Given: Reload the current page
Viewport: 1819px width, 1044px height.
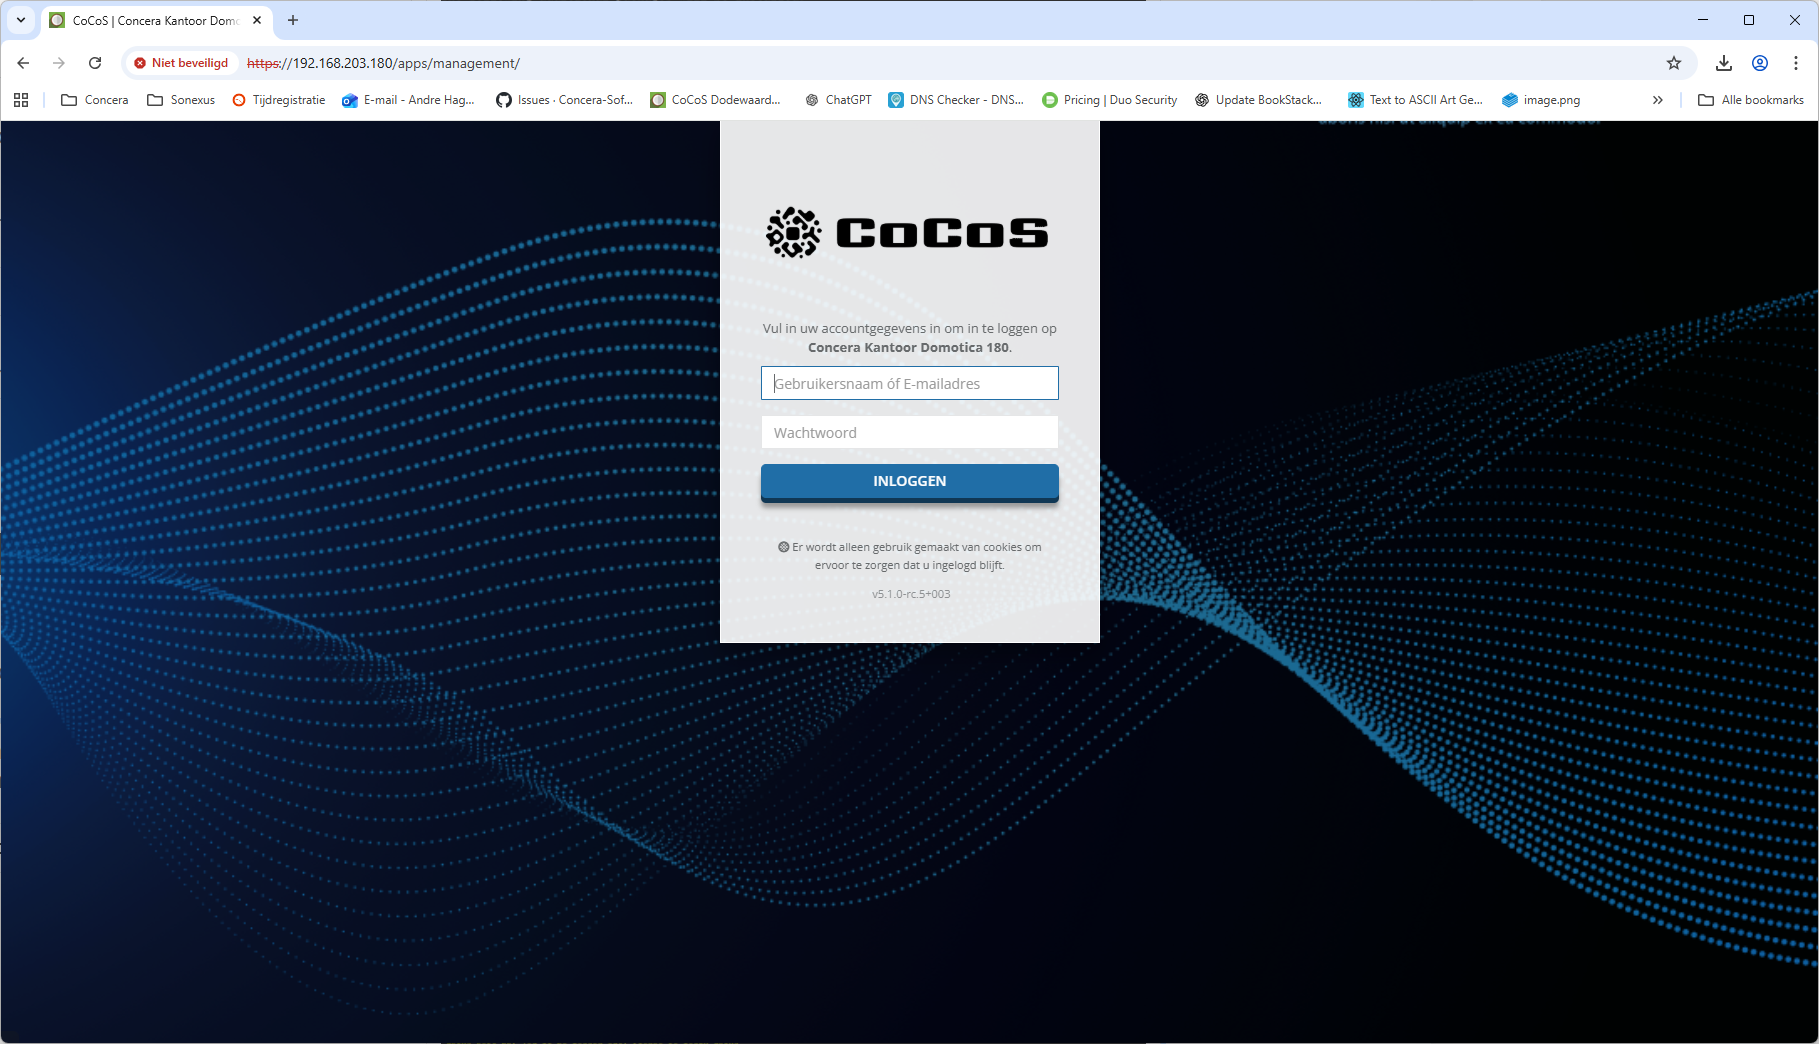Looking at the screenshot, I should (x=95, y=63).
